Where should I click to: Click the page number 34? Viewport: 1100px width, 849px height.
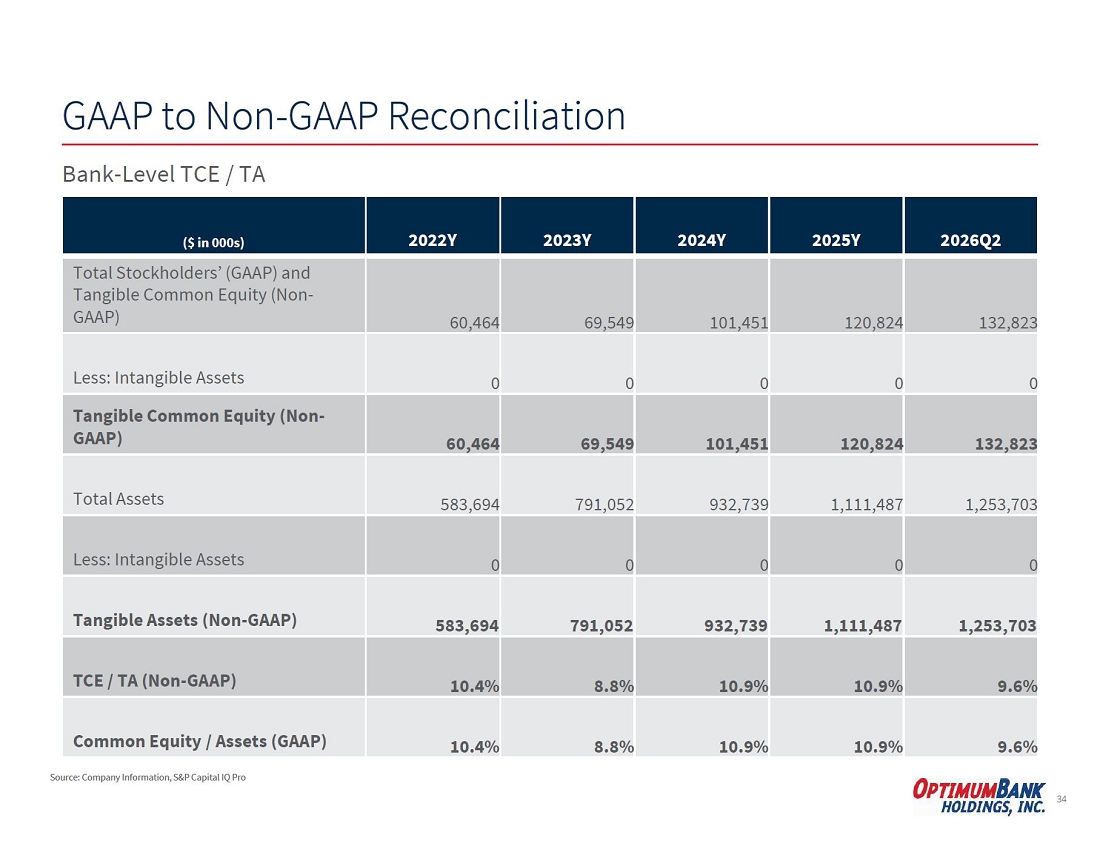point(1061,799)
